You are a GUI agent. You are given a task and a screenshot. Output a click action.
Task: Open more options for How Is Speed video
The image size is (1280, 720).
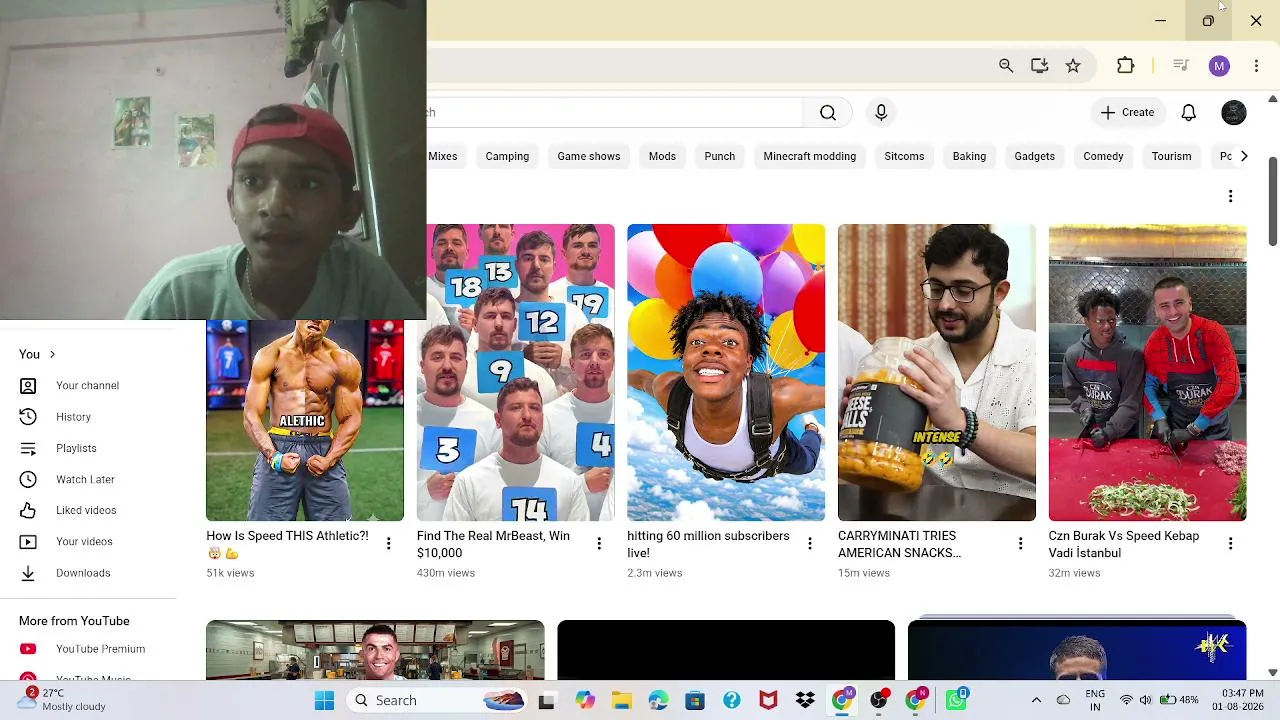pos(389,544)
